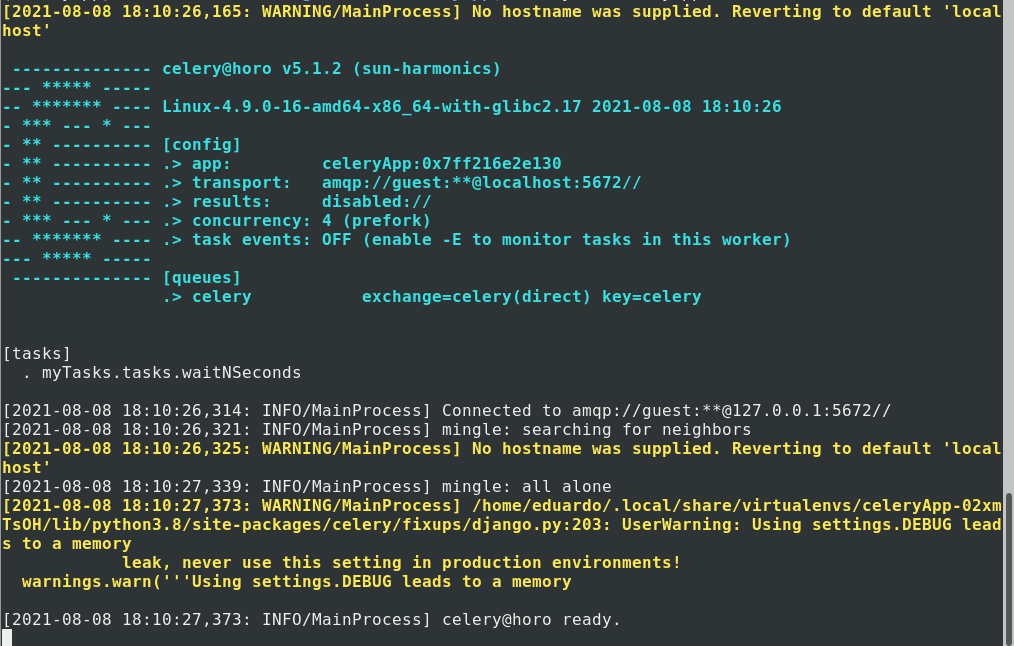The image size is (1014, 646).
Task: Click the 'mingle: searching for neighbors' log line
Action: [596, 430]
